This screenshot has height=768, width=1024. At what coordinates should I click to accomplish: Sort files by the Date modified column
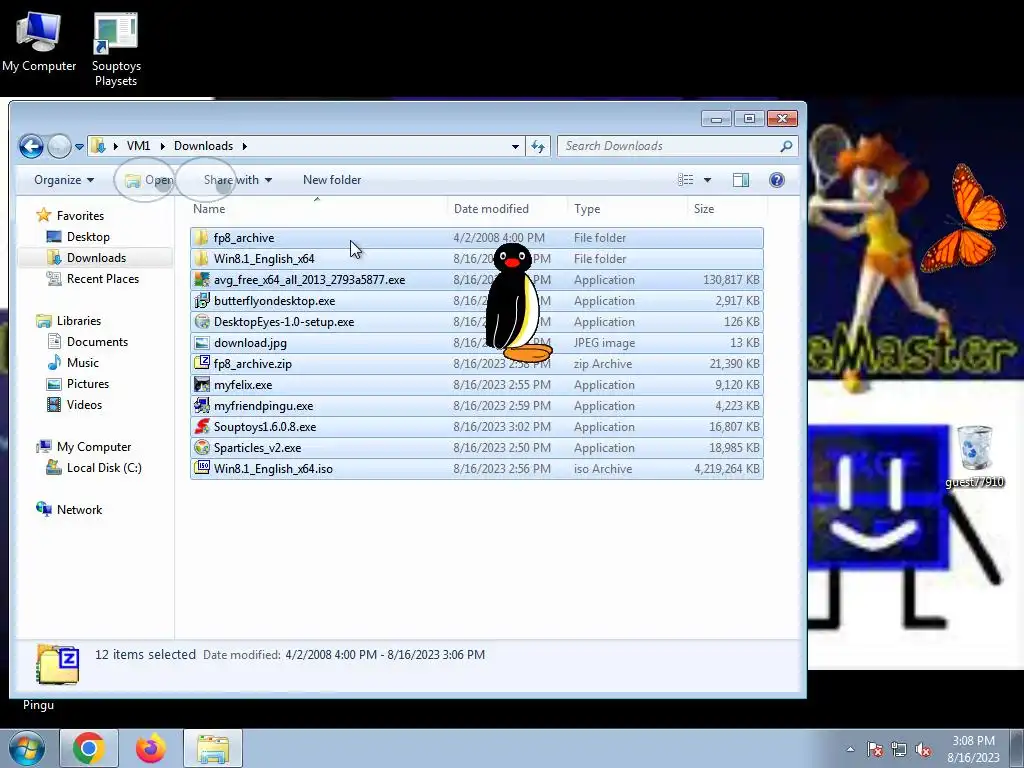[x=507, y=209]
